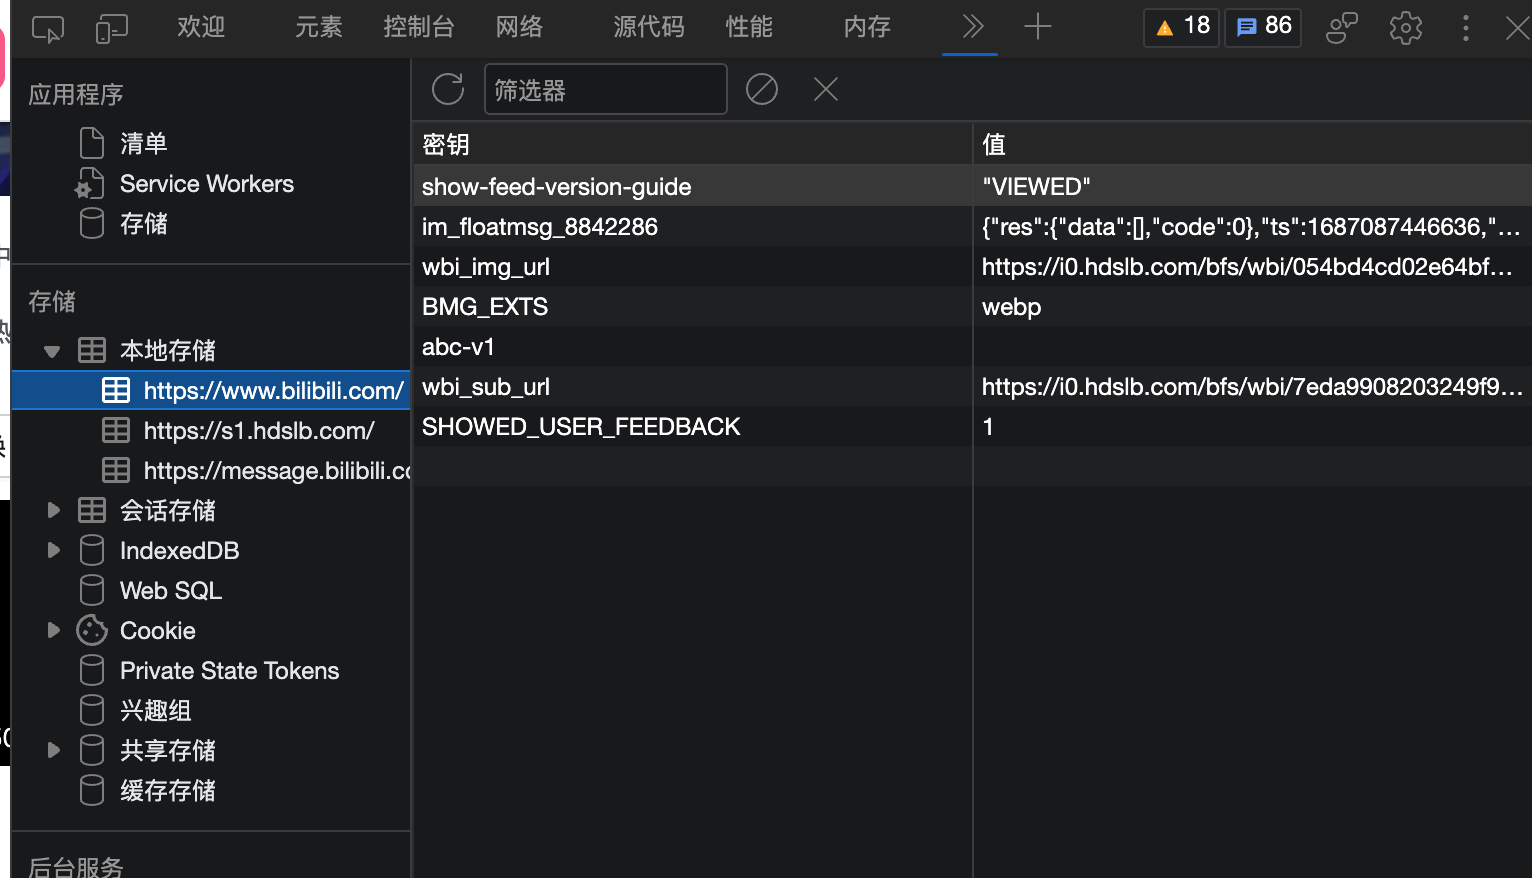Clear all storage entries with circle-slash icon
The image size is (1532, 878).
[x=761, y=89]
